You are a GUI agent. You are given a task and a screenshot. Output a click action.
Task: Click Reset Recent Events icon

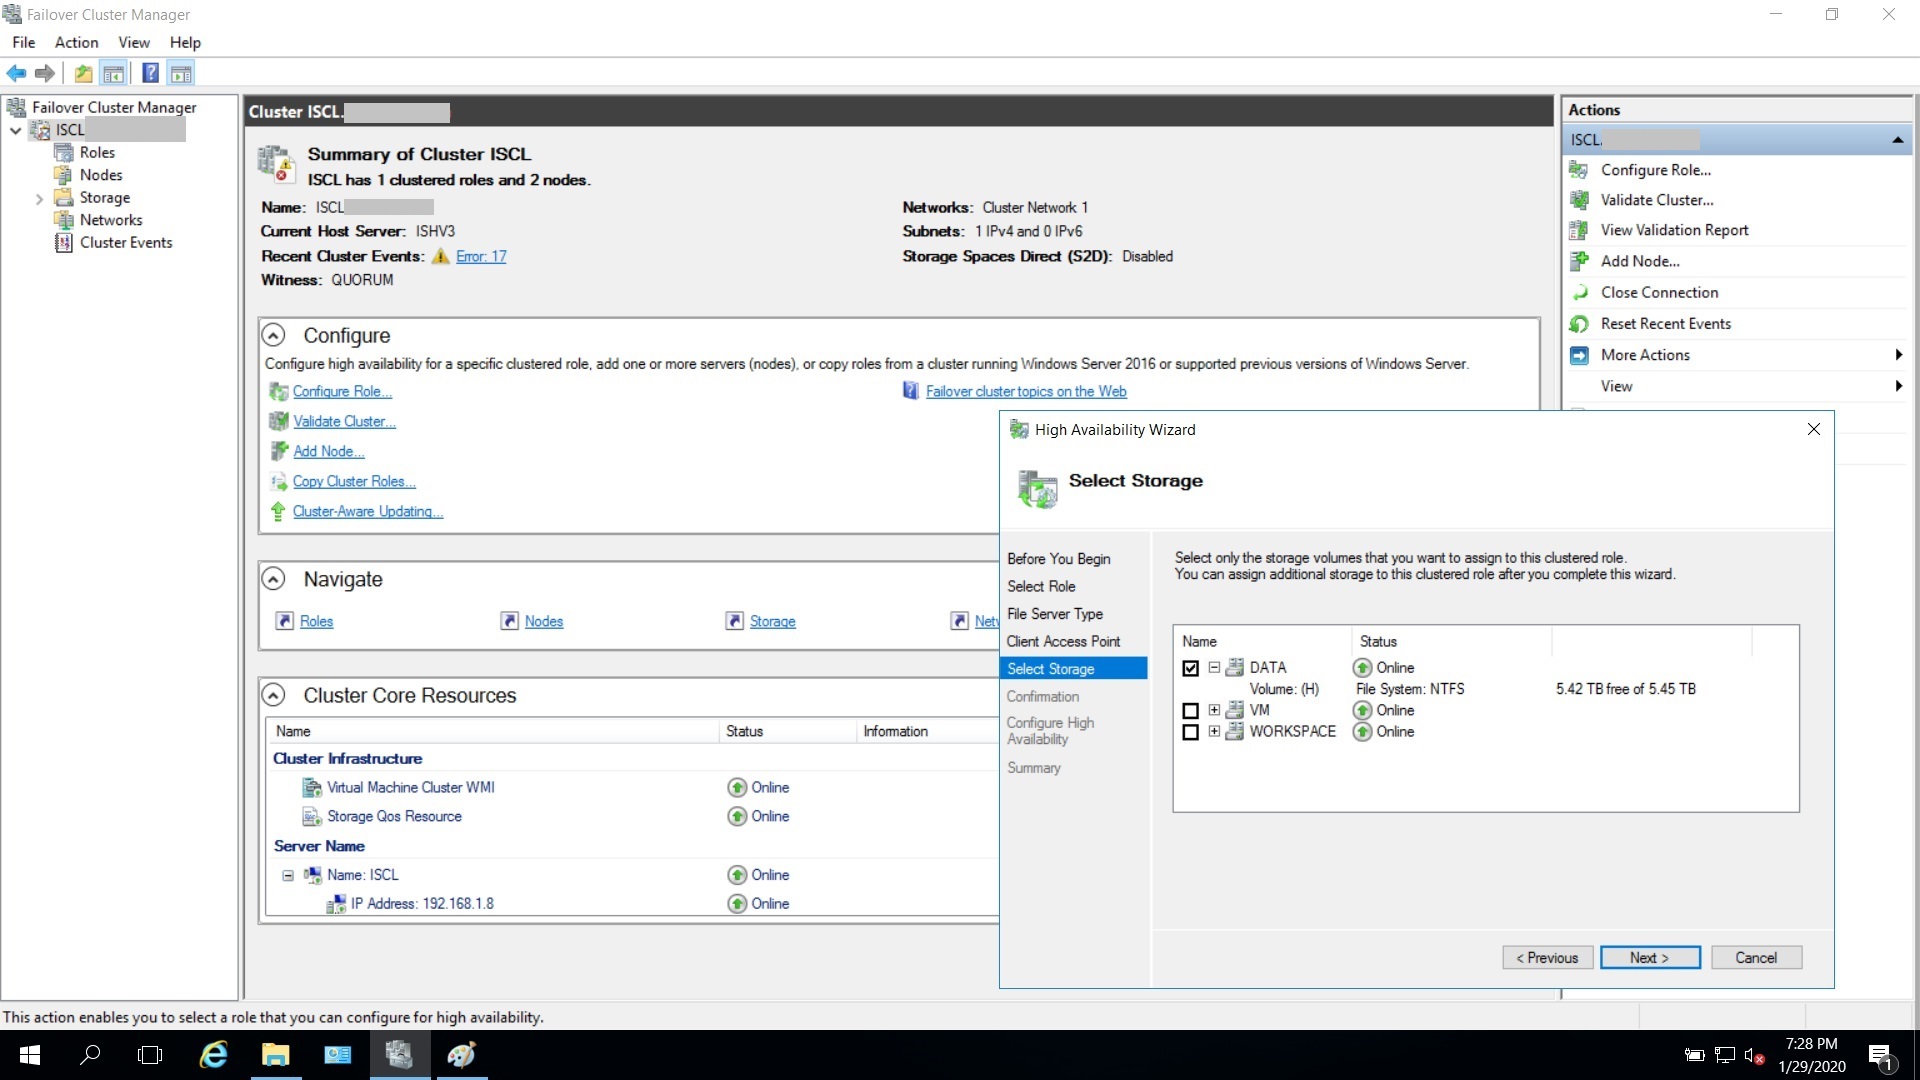pos(1579,324)
